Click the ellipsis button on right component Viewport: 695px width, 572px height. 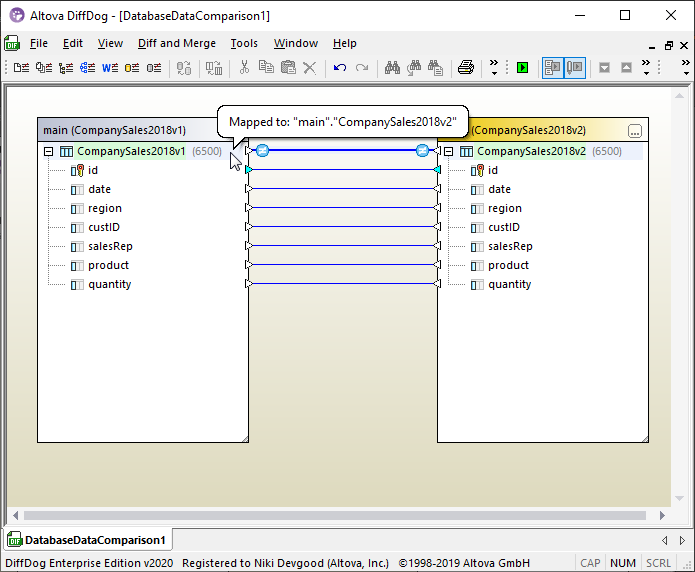coord(634,131)
